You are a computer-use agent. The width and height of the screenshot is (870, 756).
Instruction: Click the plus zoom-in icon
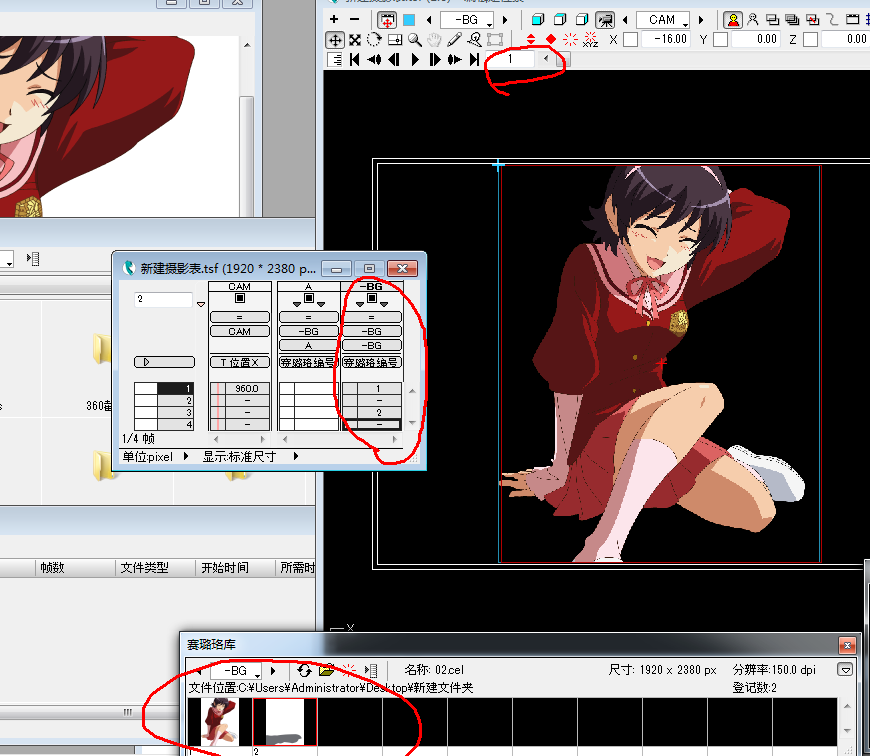click(x=334, y=20)
